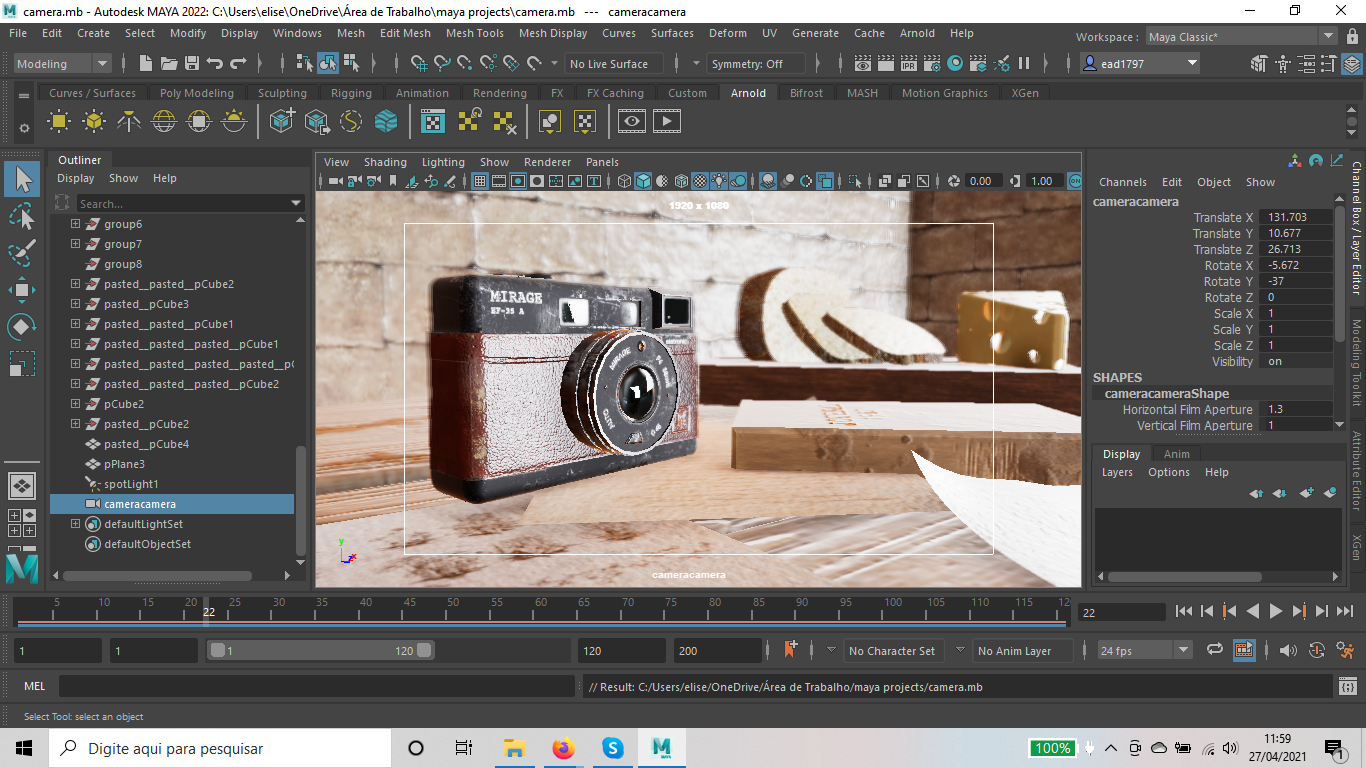The width and height of the screenshot is (1366, 768).
Task: Open Skype from the taskbar
Action: click(613, 748)
